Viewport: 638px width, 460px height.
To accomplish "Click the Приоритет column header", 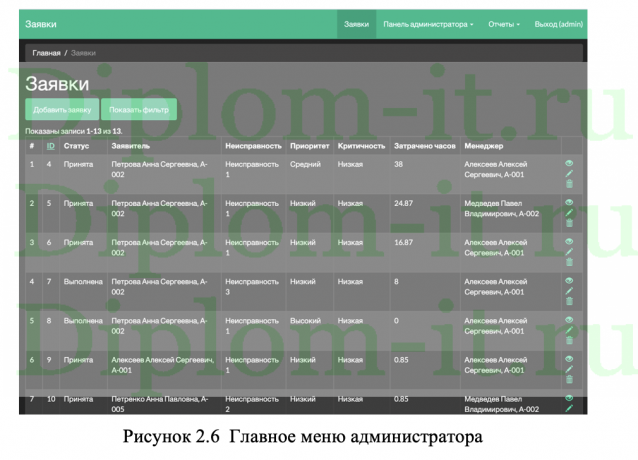I will [x=309, y=146].
